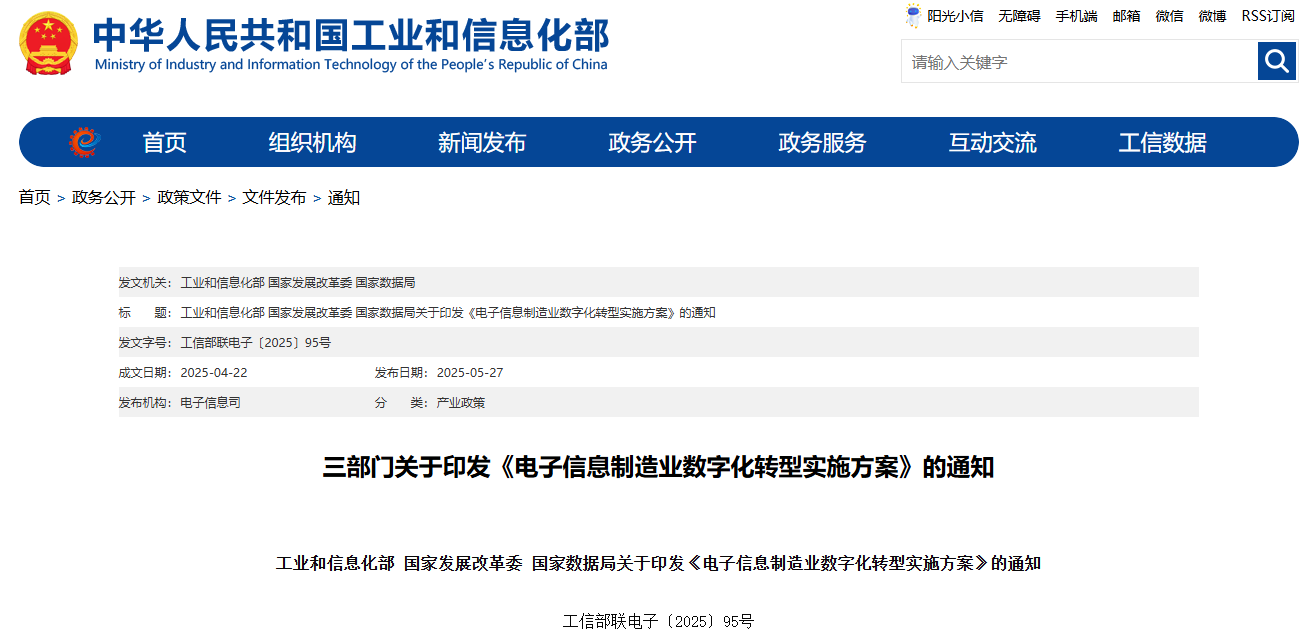Viewport: 1312px width, 631px height.
Task: Click the 微信 WeChat link
Action: point(1169,15)
